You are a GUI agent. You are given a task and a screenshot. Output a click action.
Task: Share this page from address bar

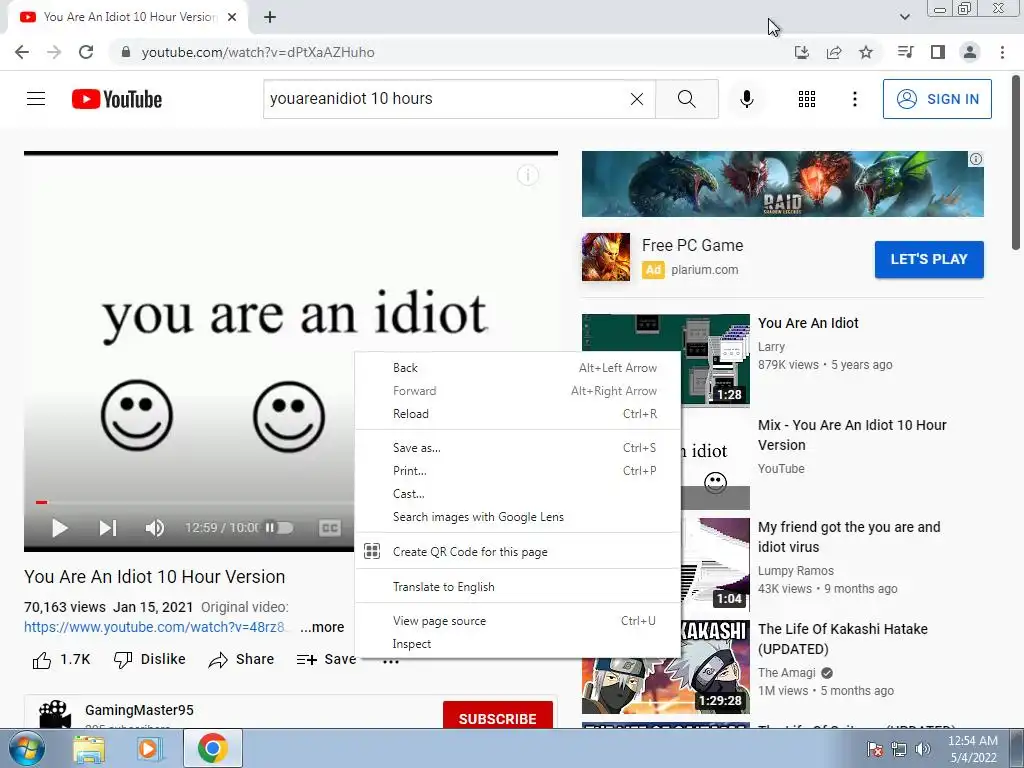833,52
